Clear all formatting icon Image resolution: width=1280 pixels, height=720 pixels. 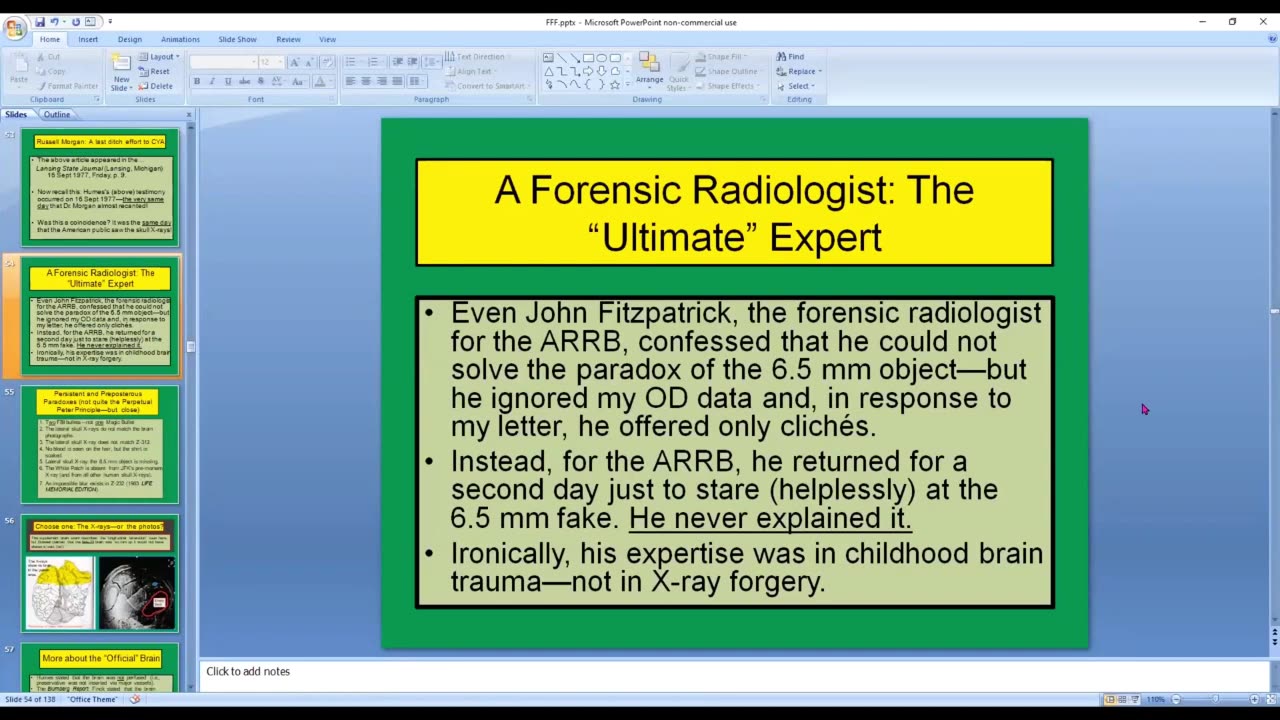(x=326, y=62)
